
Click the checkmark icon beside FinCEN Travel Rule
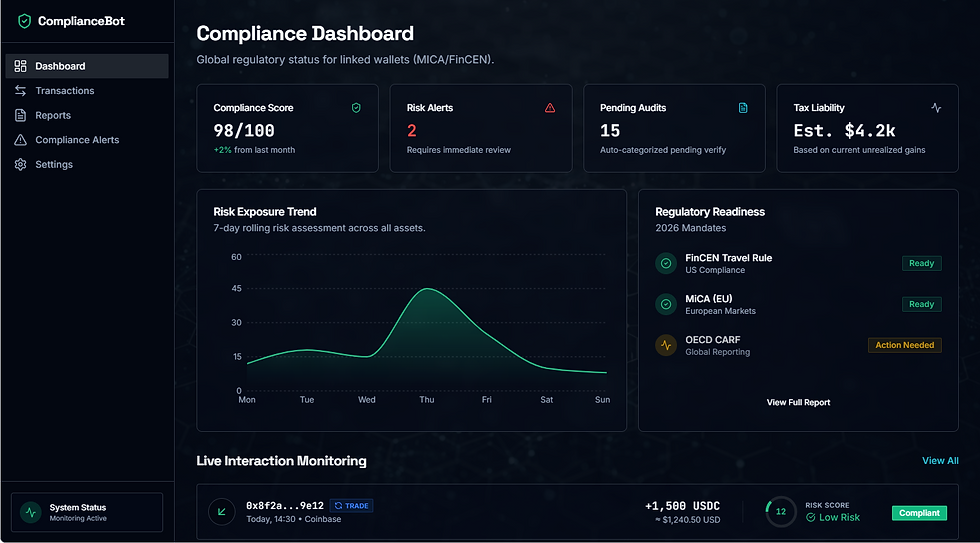click(x=666, y=263)
